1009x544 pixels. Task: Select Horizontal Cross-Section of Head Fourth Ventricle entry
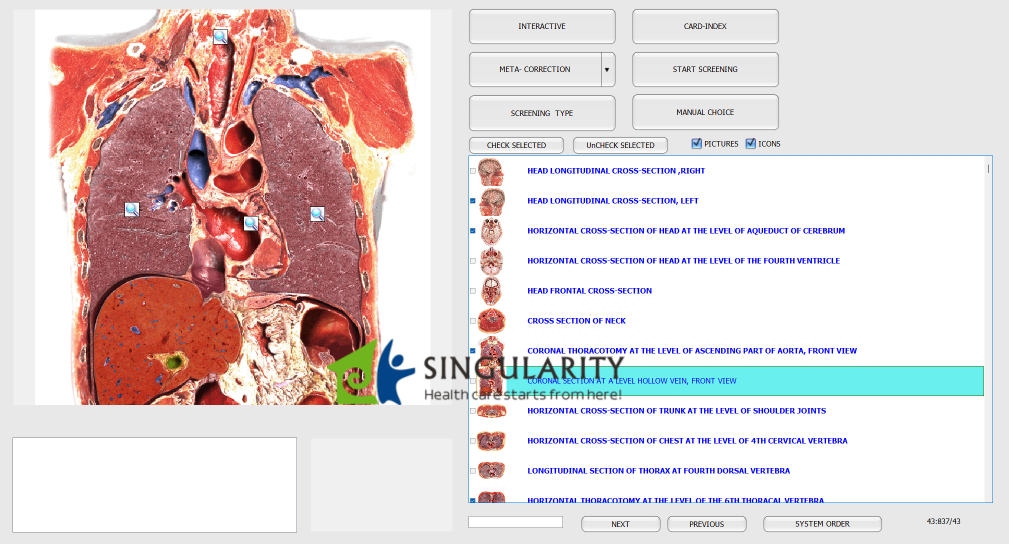pos(683,261)
